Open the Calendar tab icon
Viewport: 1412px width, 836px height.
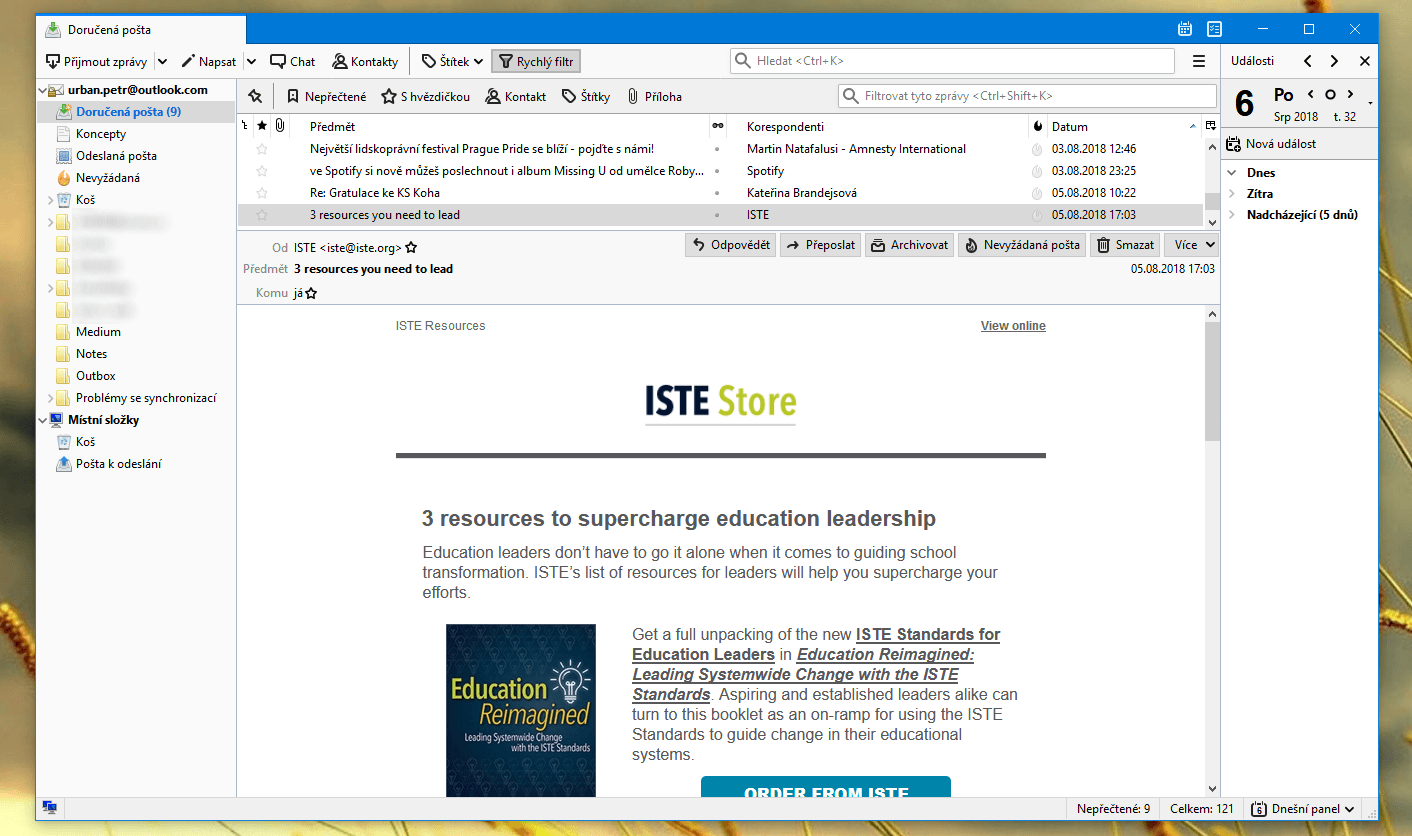tap(1185, 29)
